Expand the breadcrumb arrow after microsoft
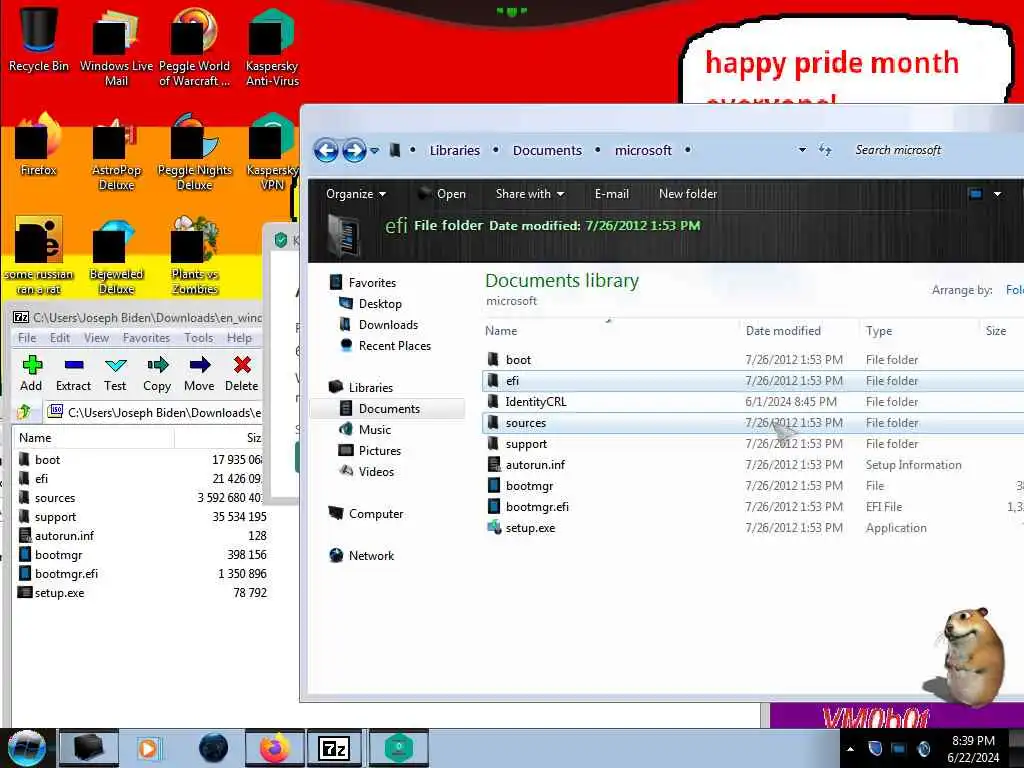 [688, 150]
